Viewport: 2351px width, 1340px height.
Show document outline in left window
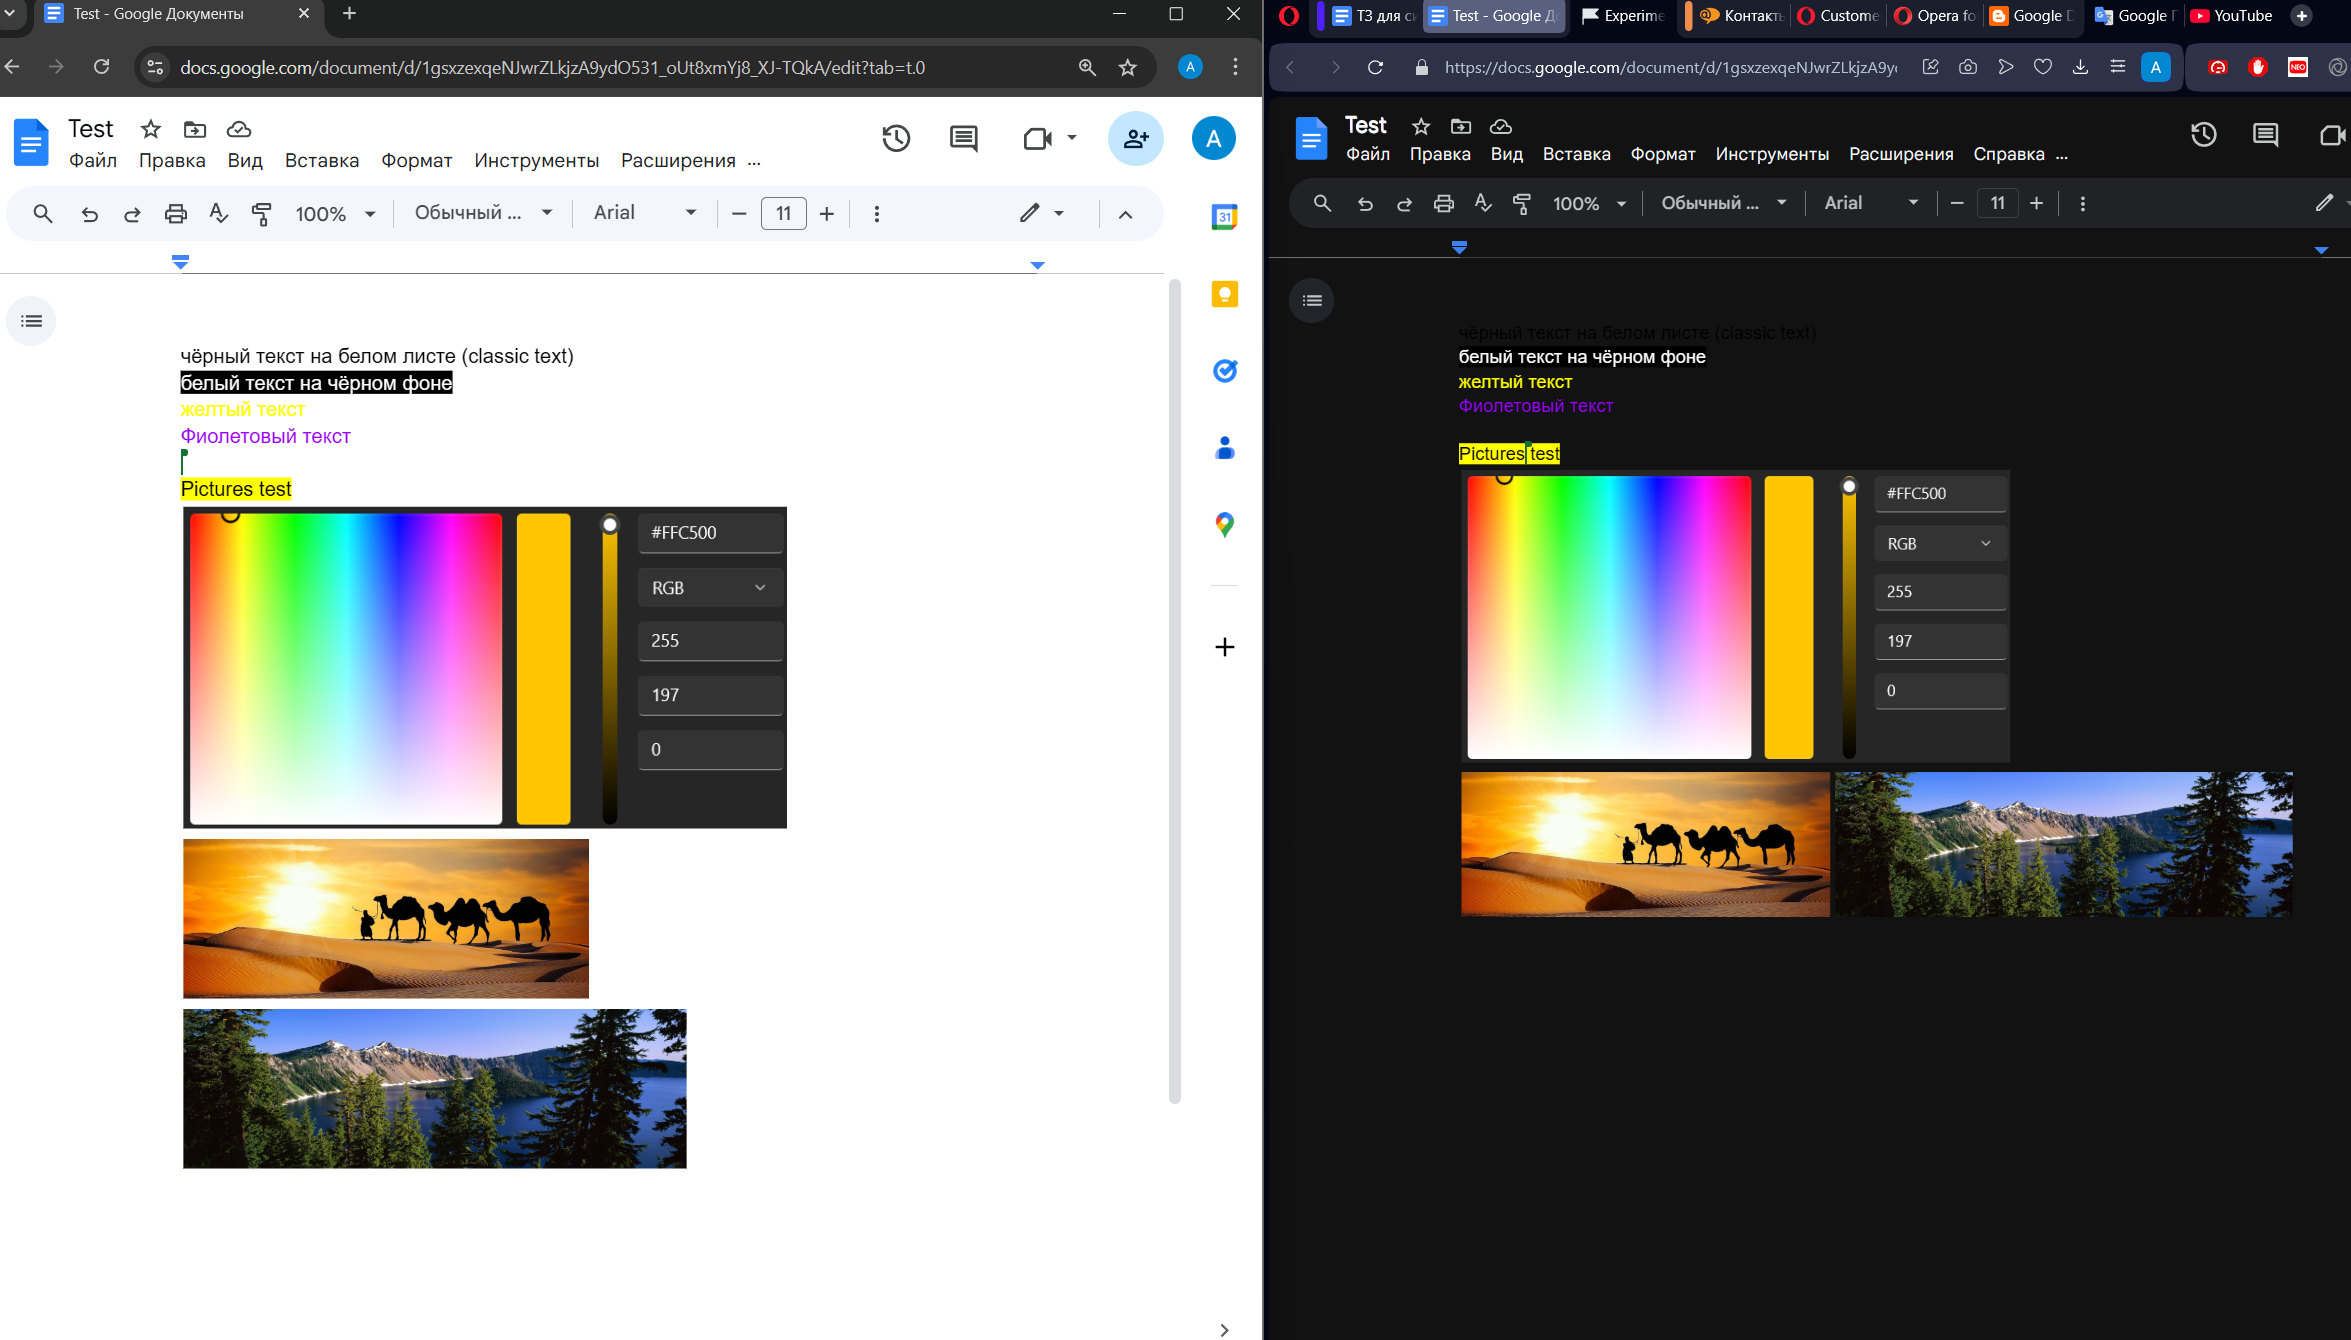tap(31, 321)
